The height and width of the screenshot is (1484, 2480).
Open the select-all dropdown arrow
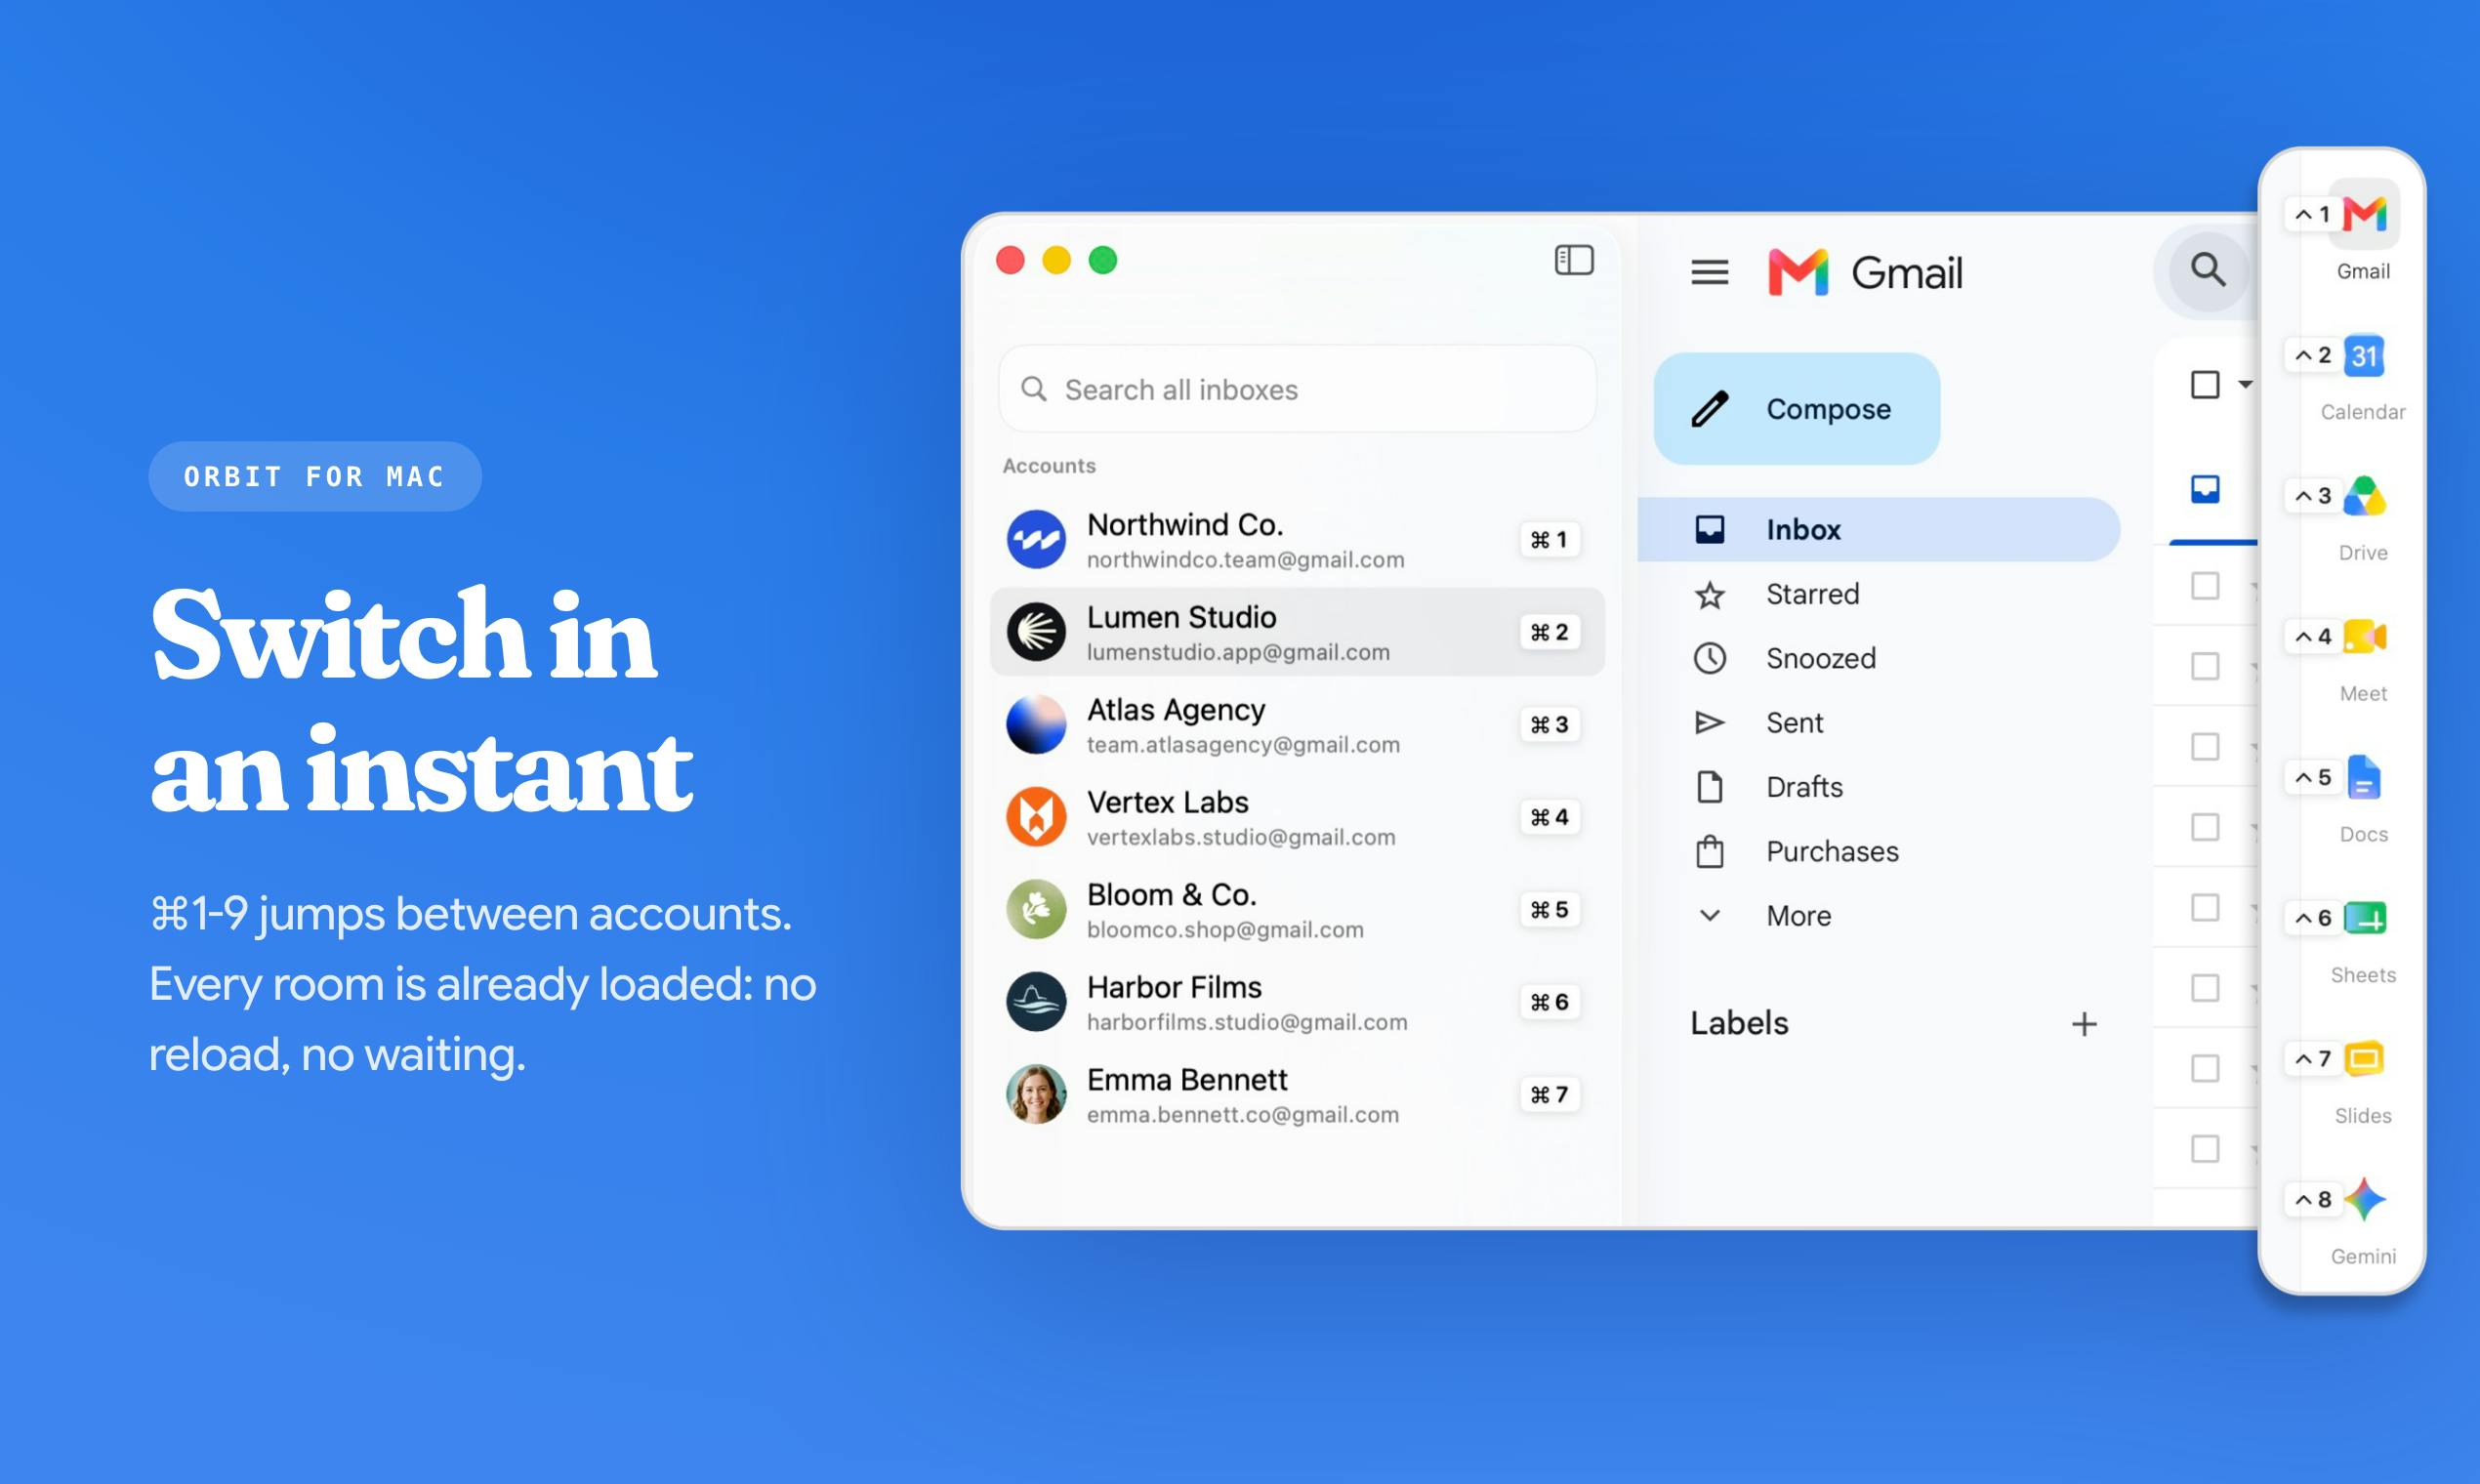2245,385
